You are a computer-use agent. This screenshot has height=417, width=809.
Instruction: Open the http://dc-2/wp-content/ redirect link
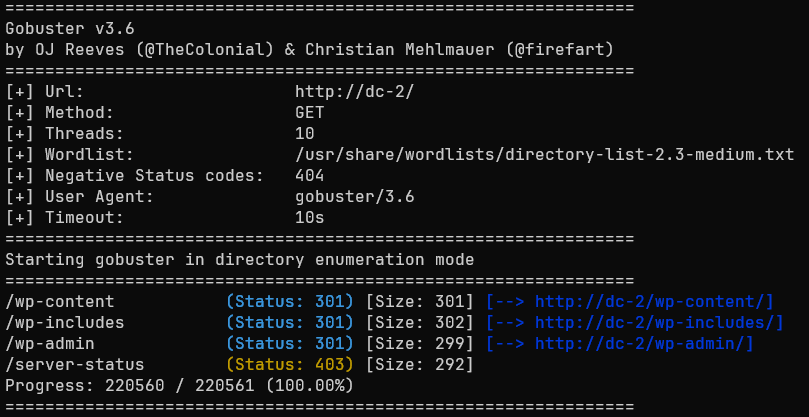(x=650, y=302)
